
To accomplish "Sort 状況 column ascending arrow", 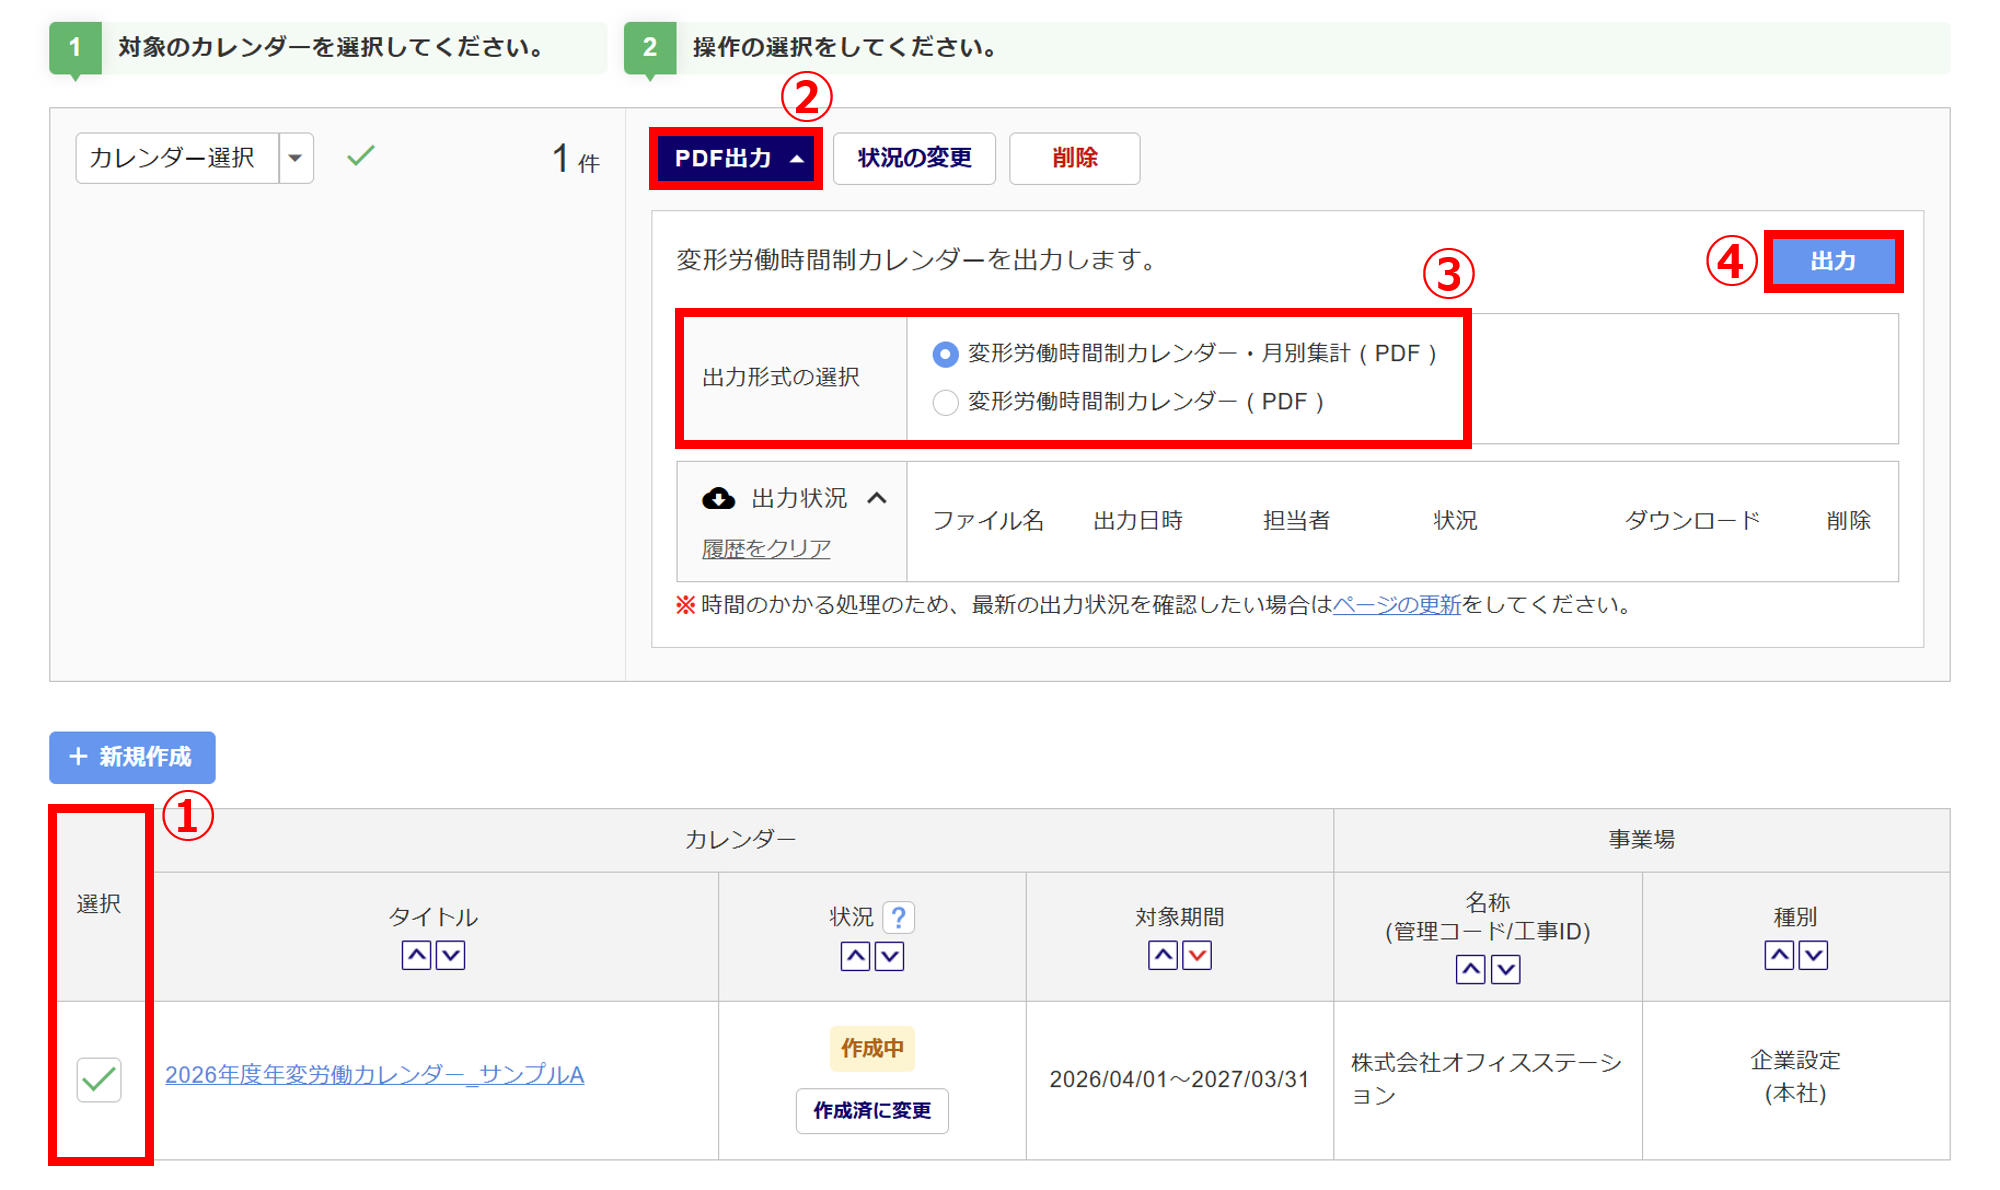I will coord(855,956).
